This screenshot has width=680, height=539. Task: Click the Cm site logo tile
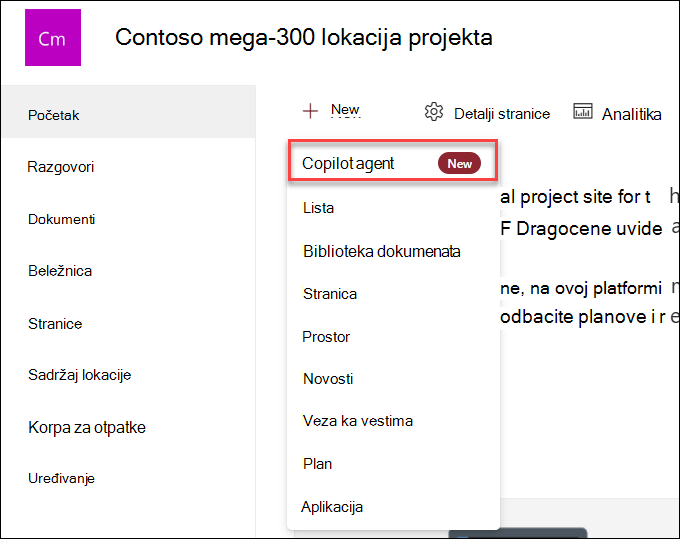(53, 38)
